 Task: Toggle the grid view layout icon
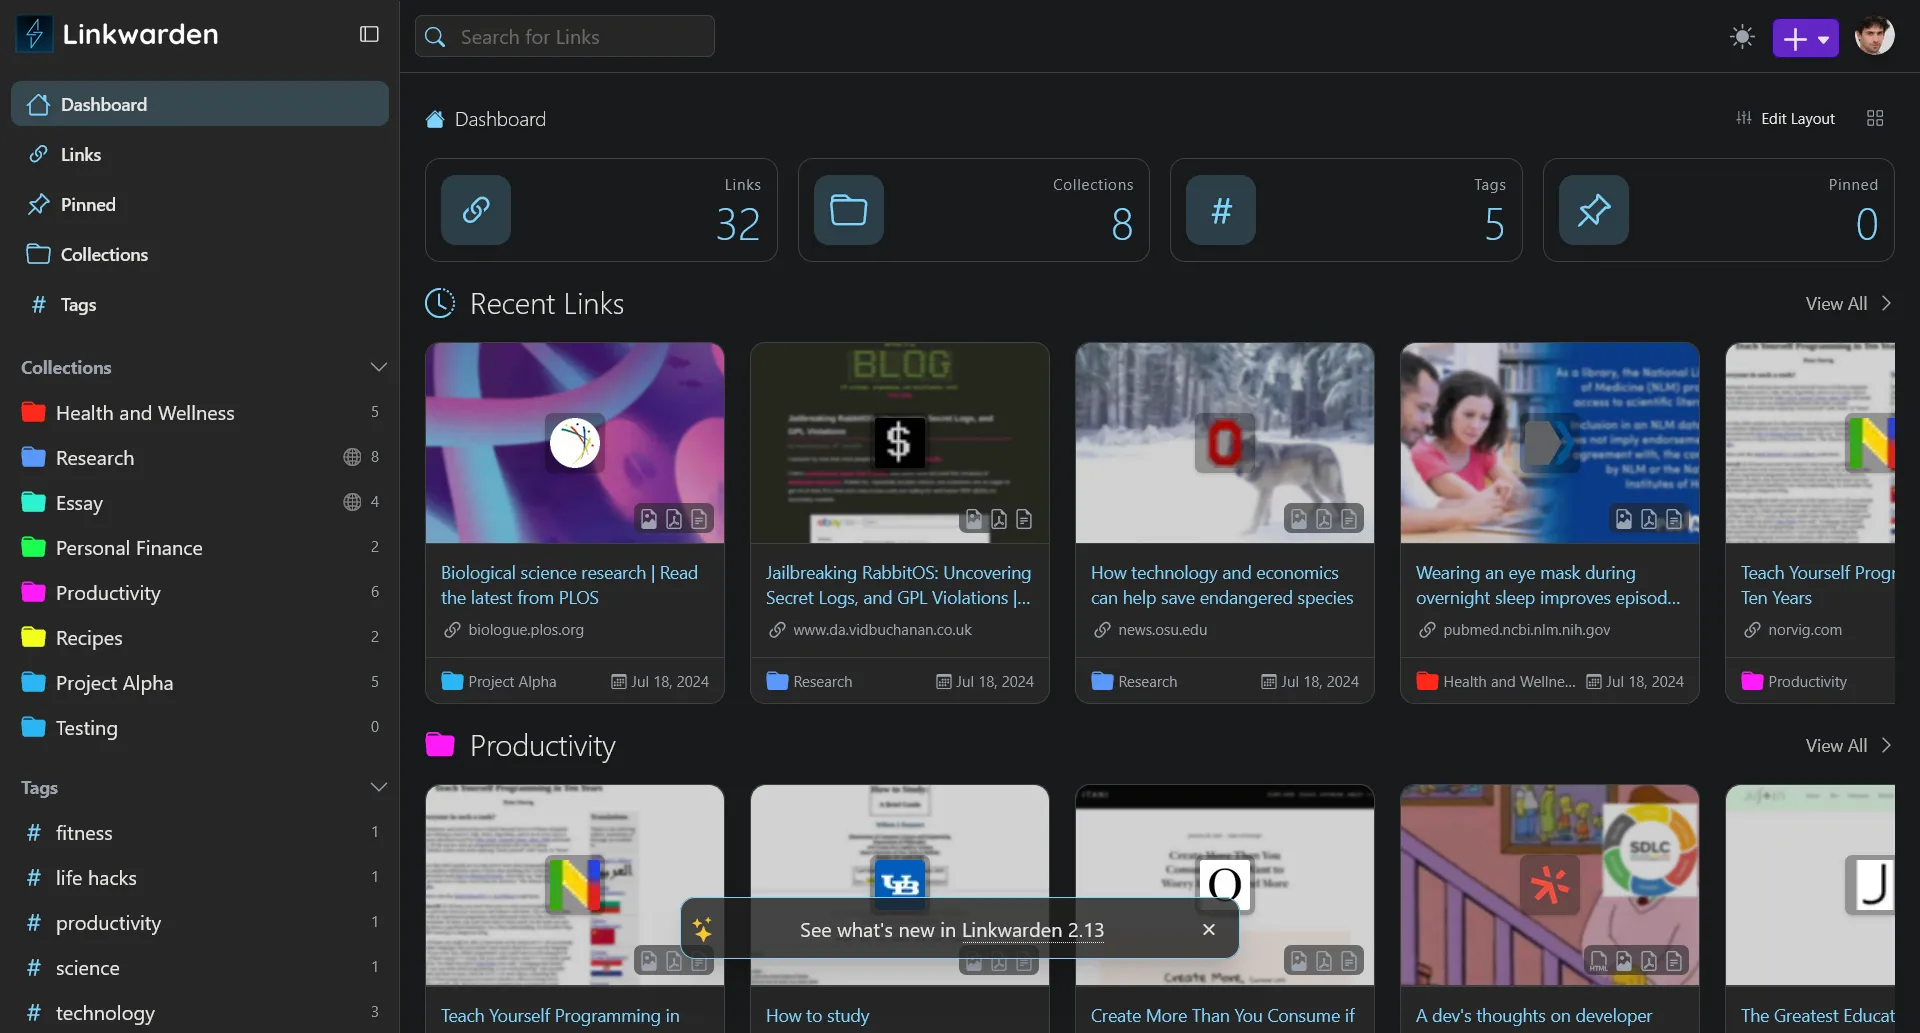pos(1875,119)
